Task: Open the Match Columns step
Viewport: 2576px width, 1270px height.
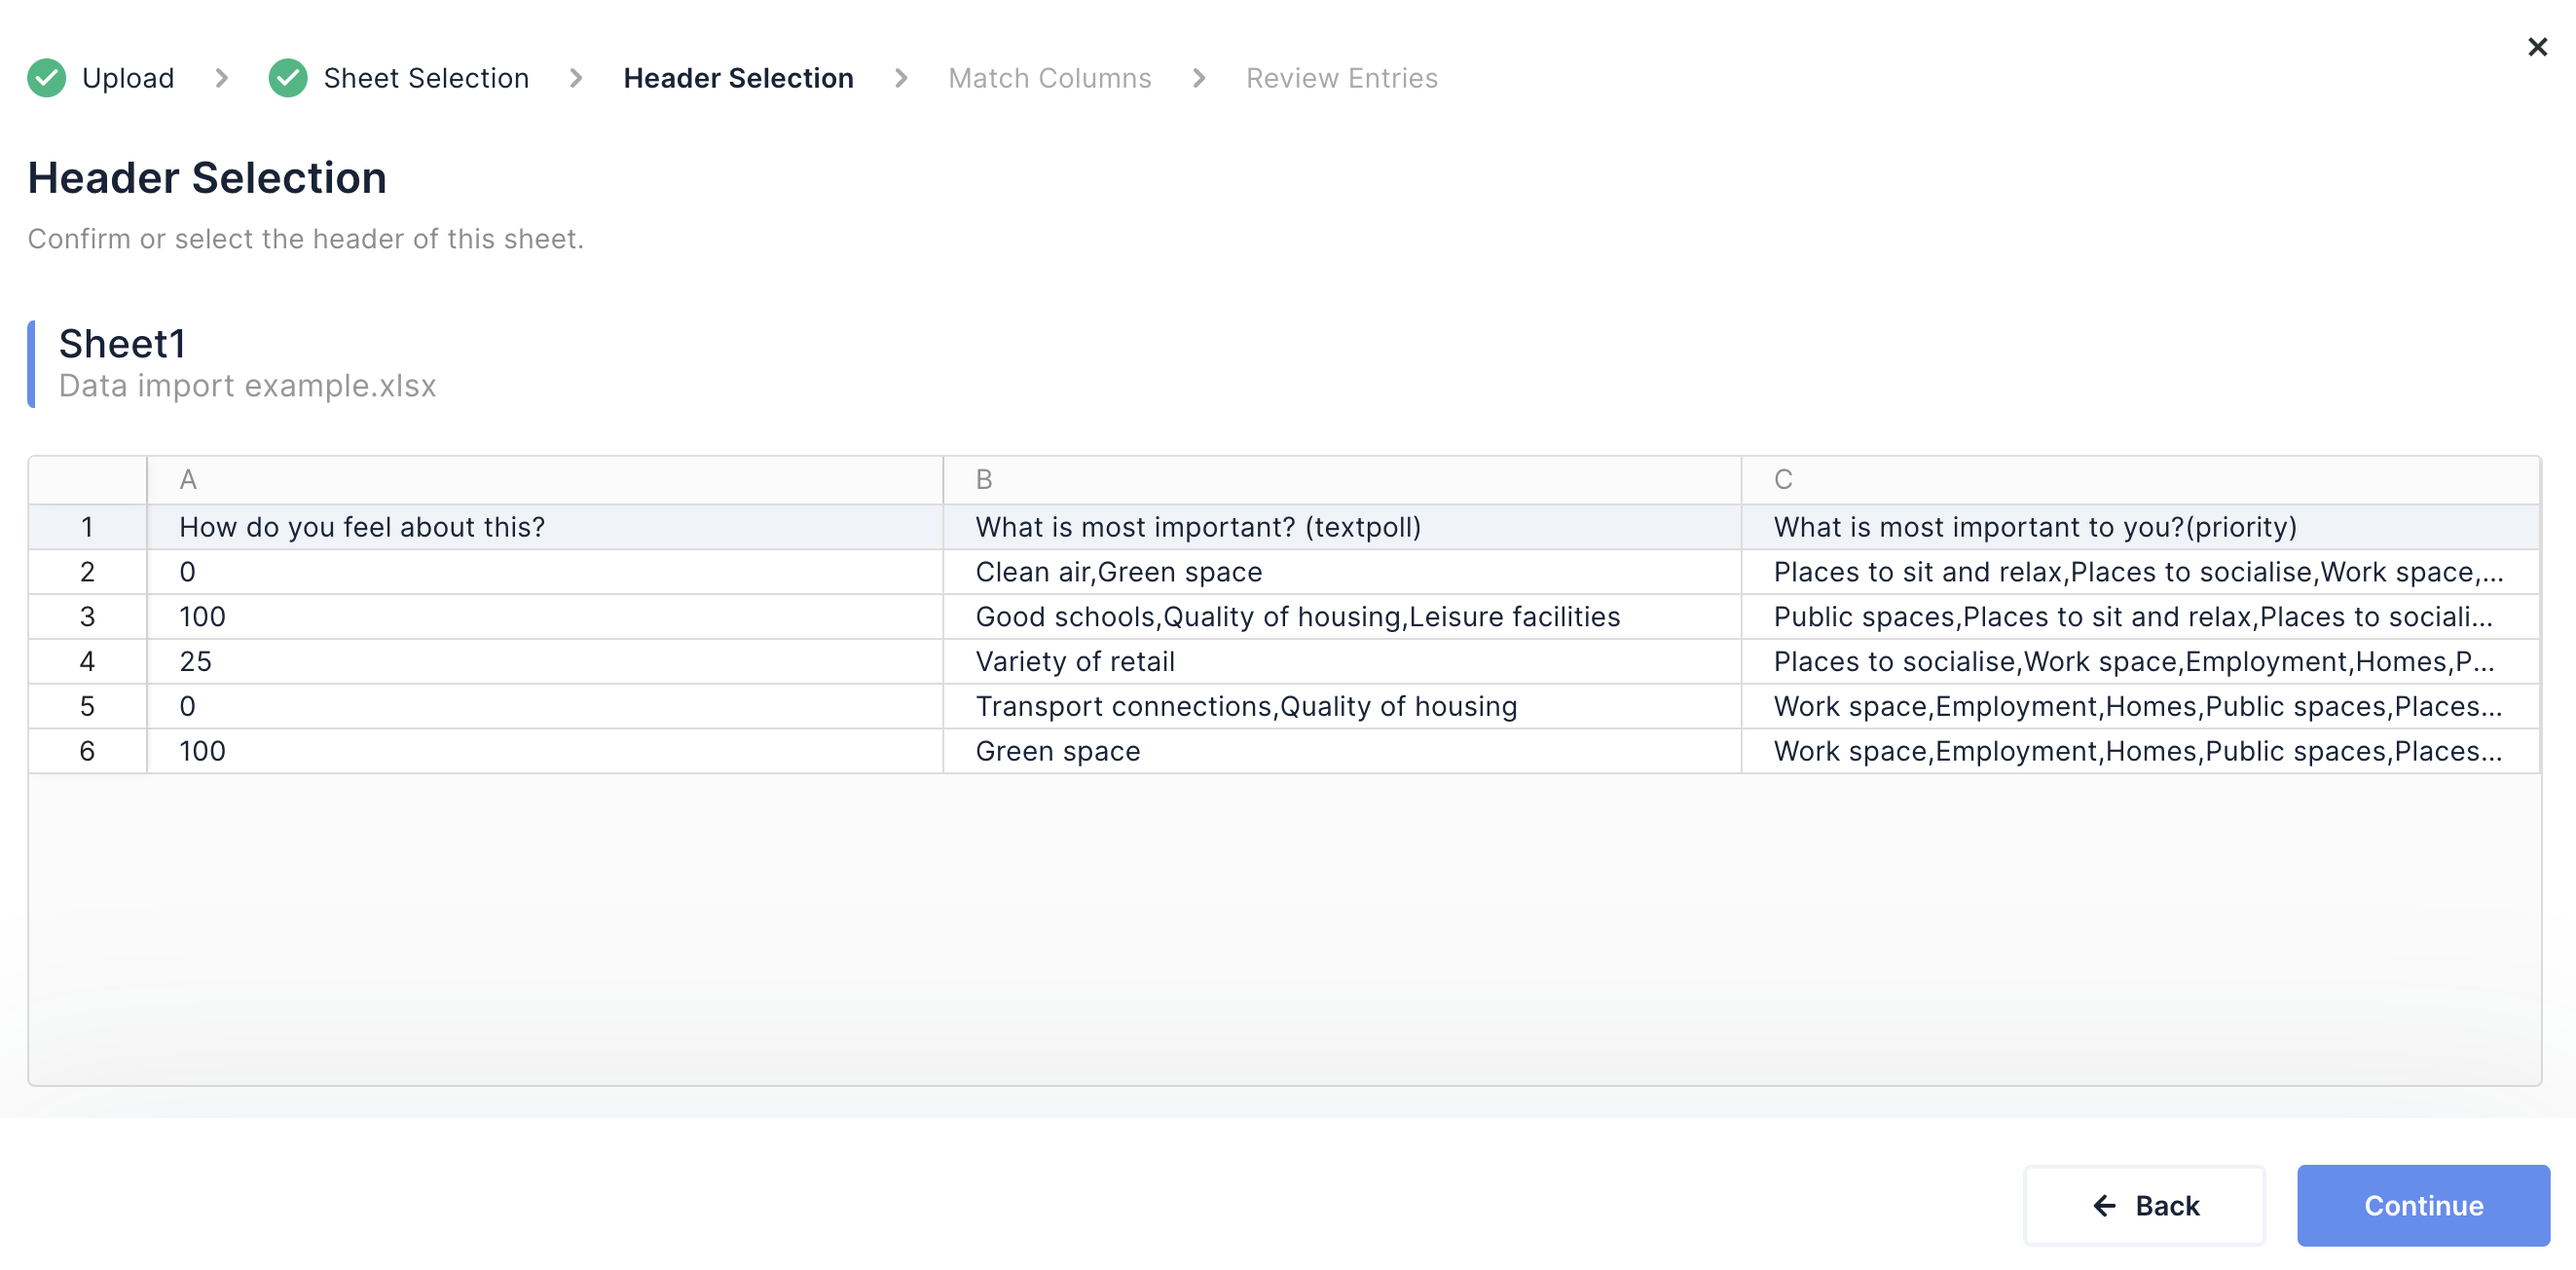Action: click(1049, 78)
